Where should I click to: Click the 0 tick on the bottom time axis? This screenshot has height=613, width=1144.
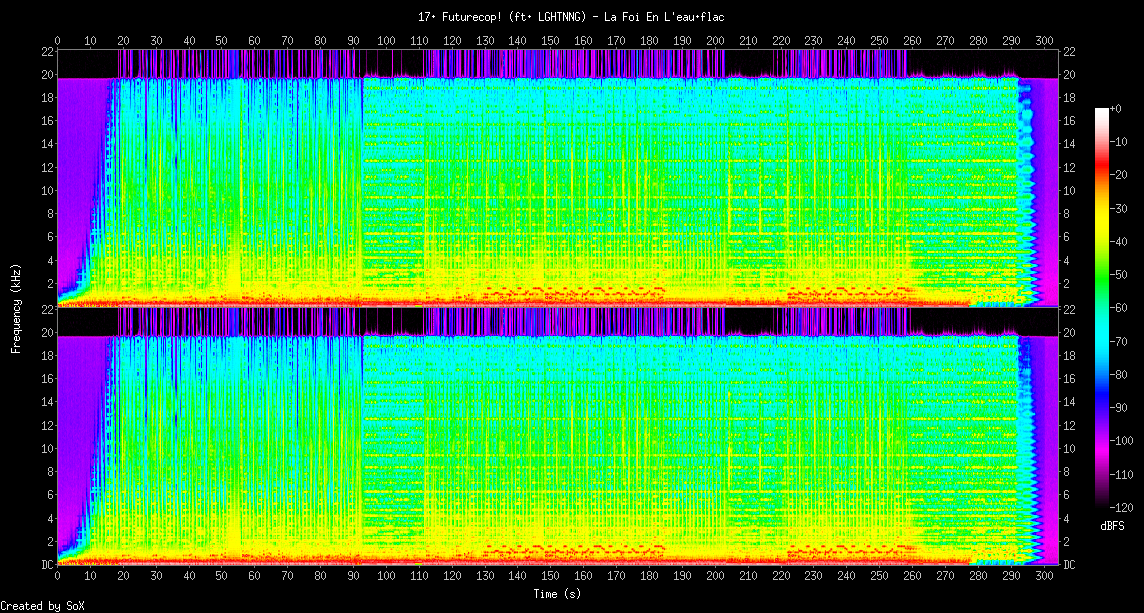[x=57, y=577]
